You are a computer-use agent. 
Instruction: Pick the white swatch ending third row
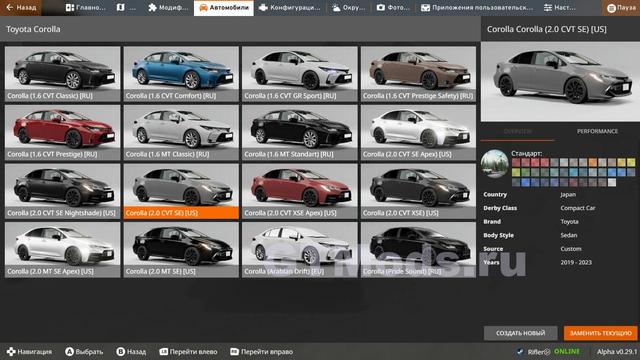[x=612, y=182]
